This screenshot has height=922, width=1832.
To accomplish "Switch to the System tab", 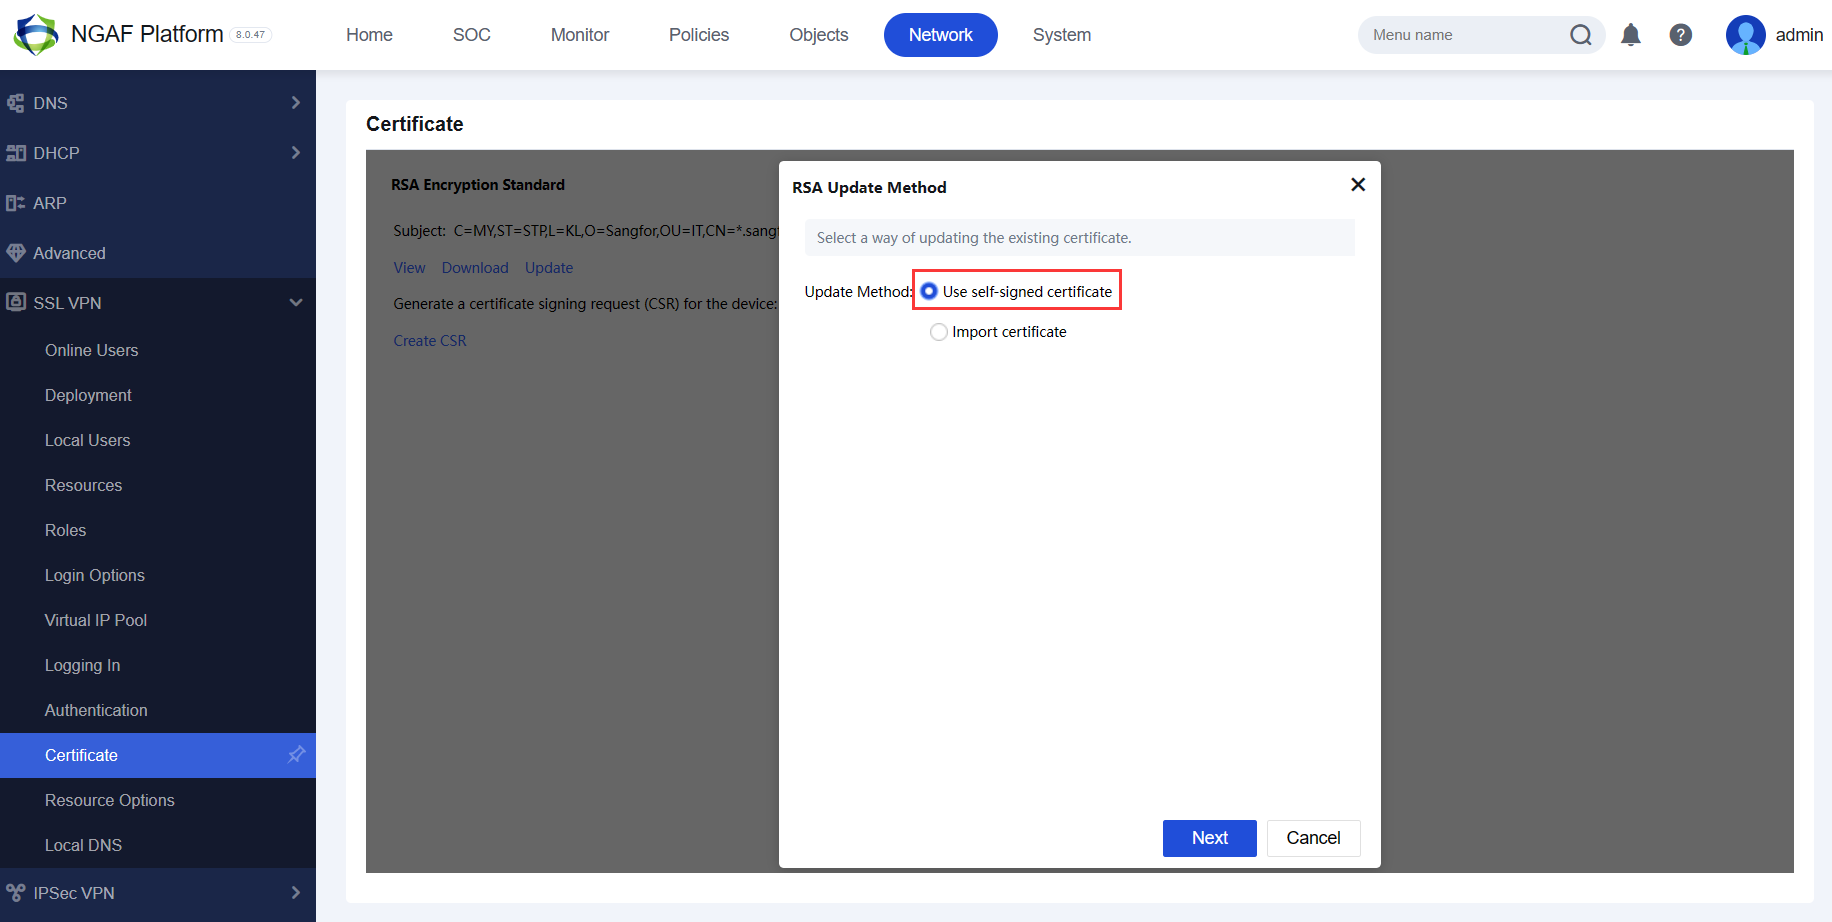I will point(1061,35).
